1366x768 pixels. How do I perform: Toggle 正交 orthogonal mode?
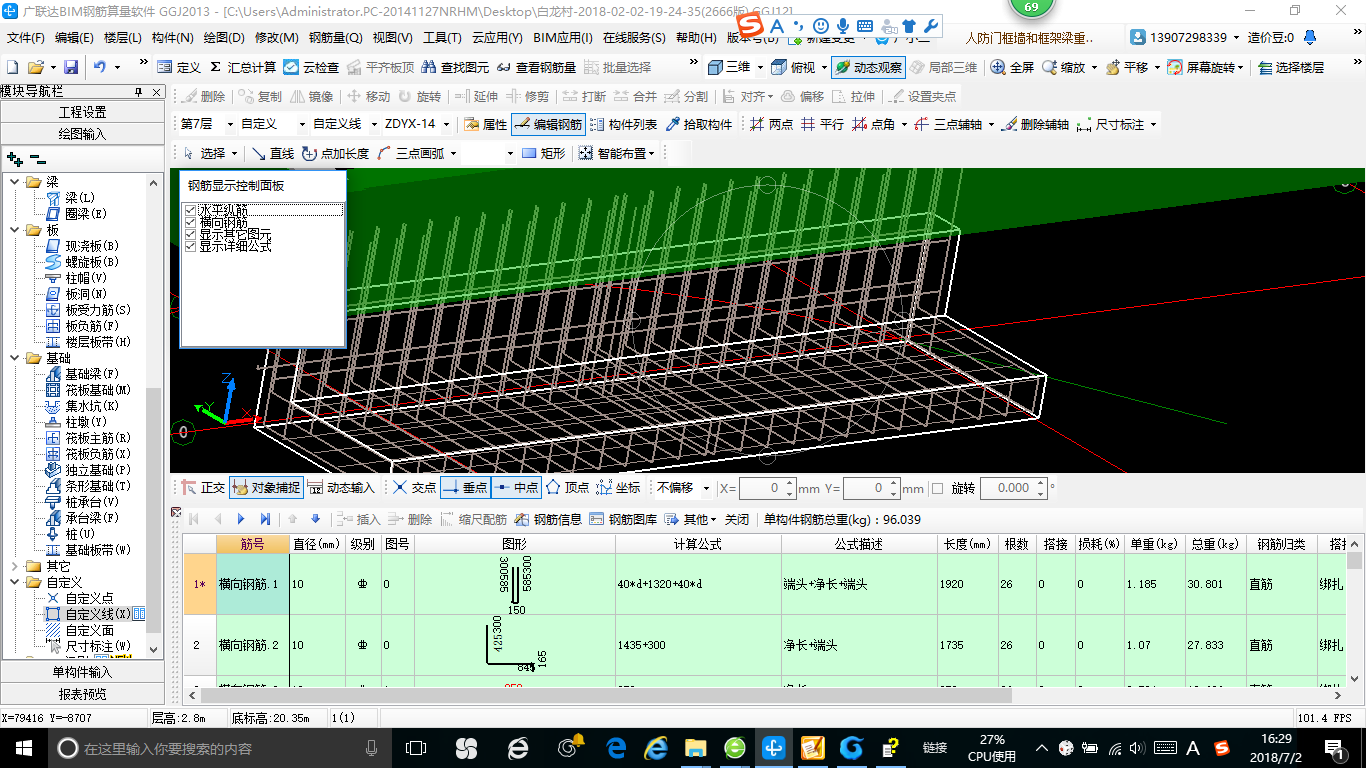(203, 488)
